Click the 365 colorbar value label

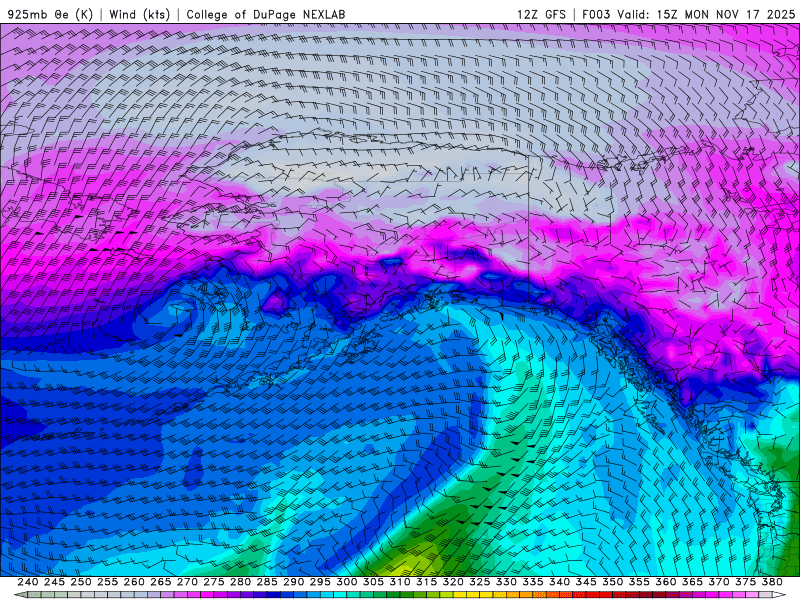coord(692,582)
